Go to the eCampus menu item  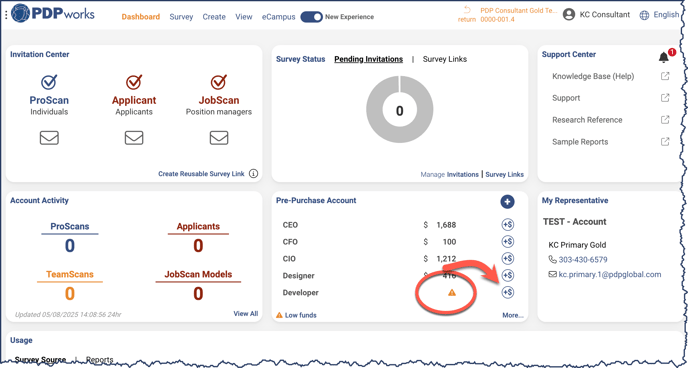click(279, 17)
